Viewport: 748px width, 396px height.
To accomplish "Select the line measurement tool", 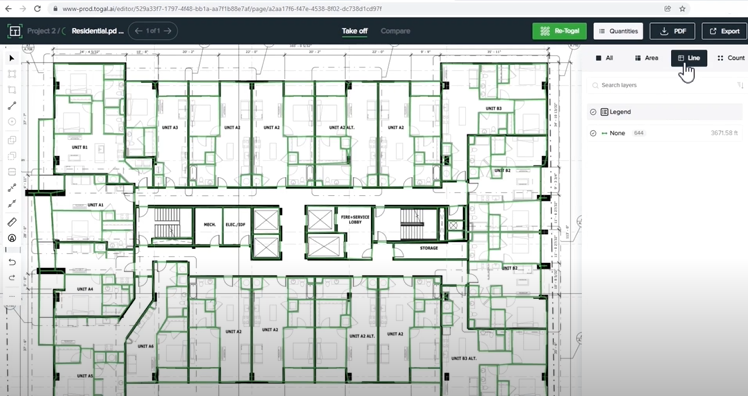I will pyautogui.click(x=12, y=105).
